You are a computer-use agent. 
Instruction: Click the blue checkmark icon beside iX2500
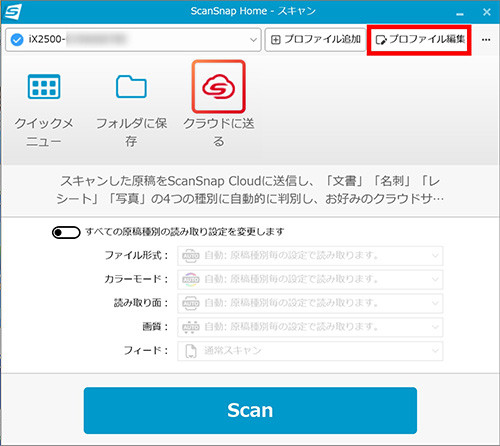coord(17,40)
